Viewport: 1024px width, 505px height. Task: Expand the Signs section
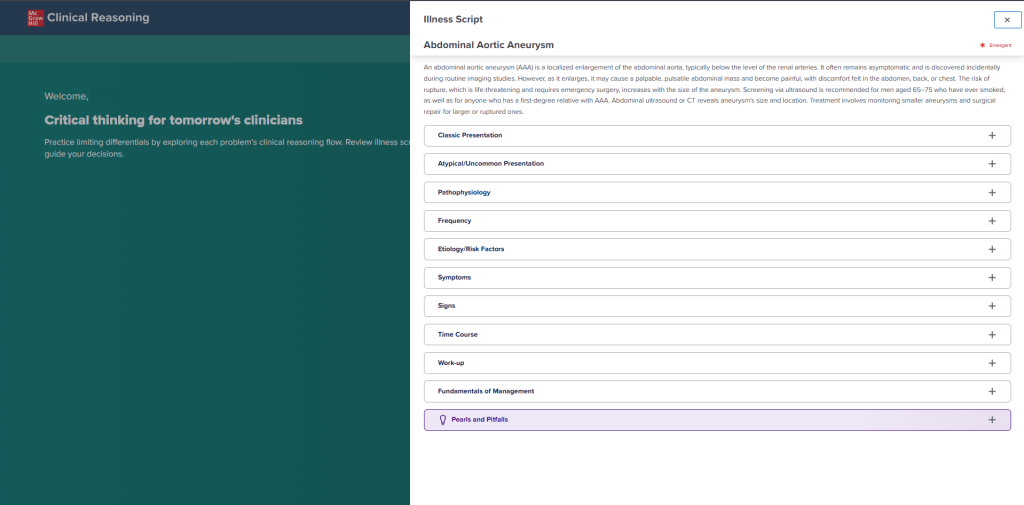pos(716,306)
